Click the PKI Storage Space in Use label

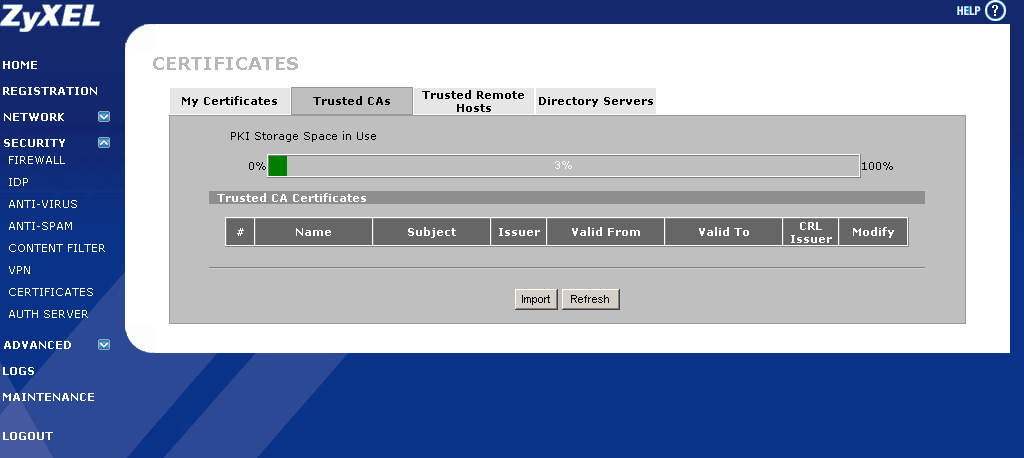(303, 137)
